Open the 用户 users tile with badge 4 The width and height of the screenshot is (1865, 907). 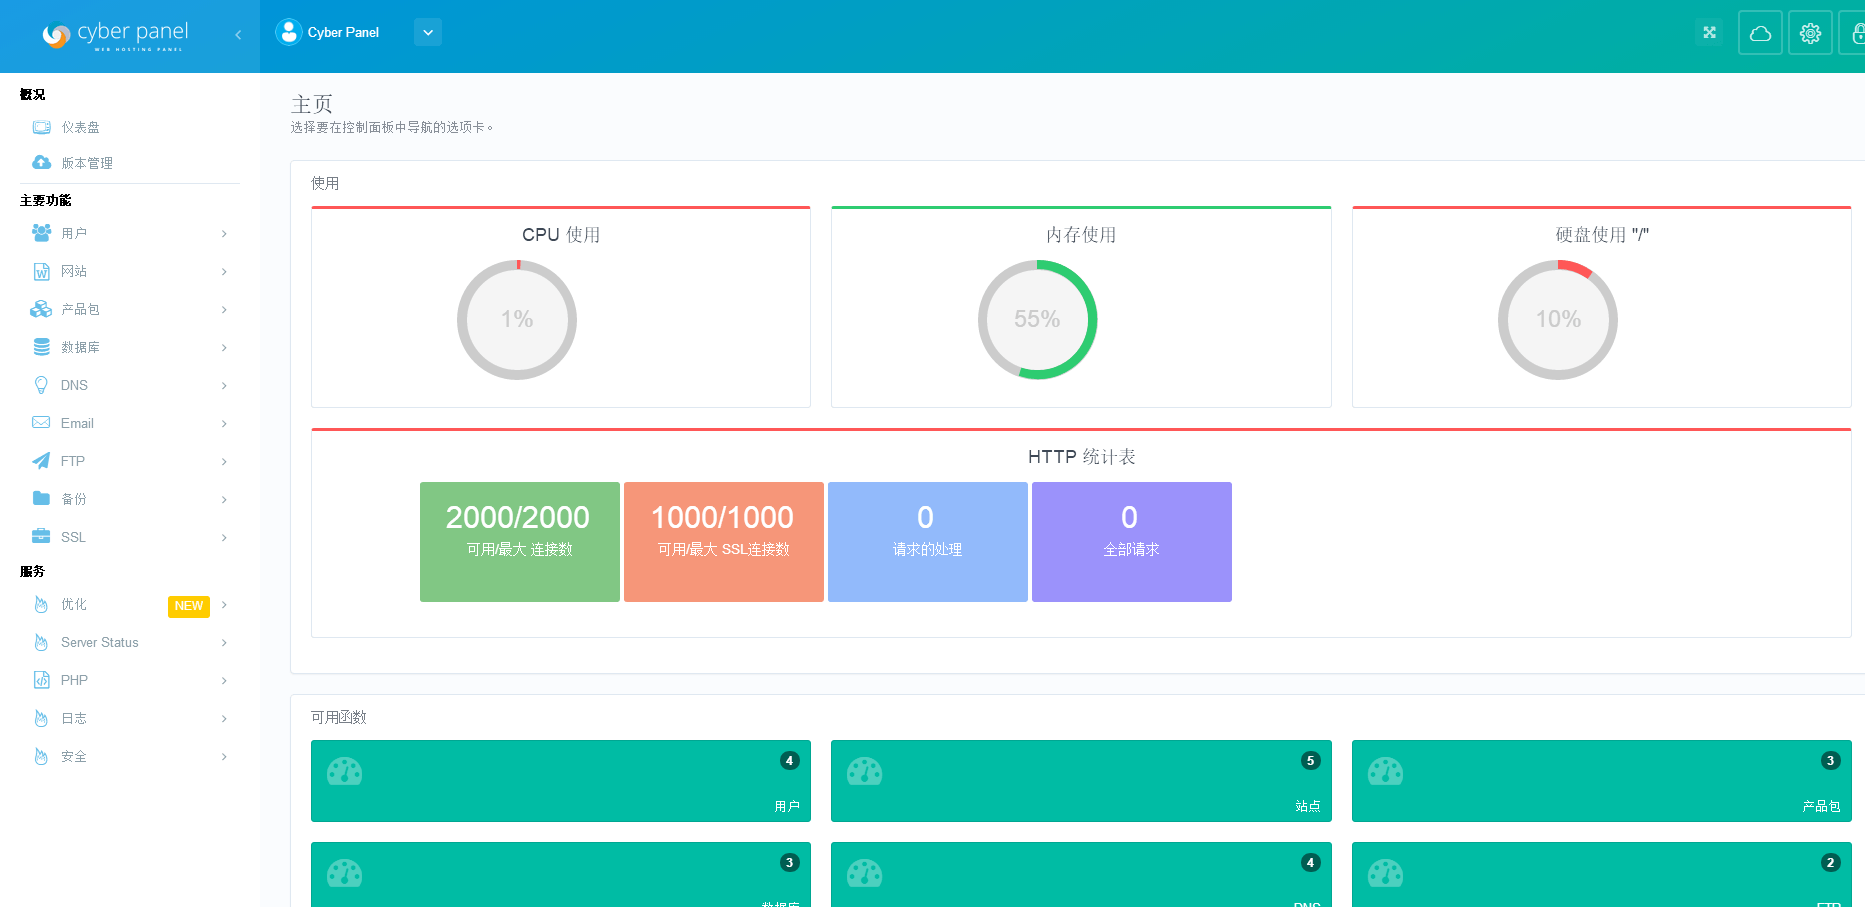pyautogui.click(x=560, y=781)
